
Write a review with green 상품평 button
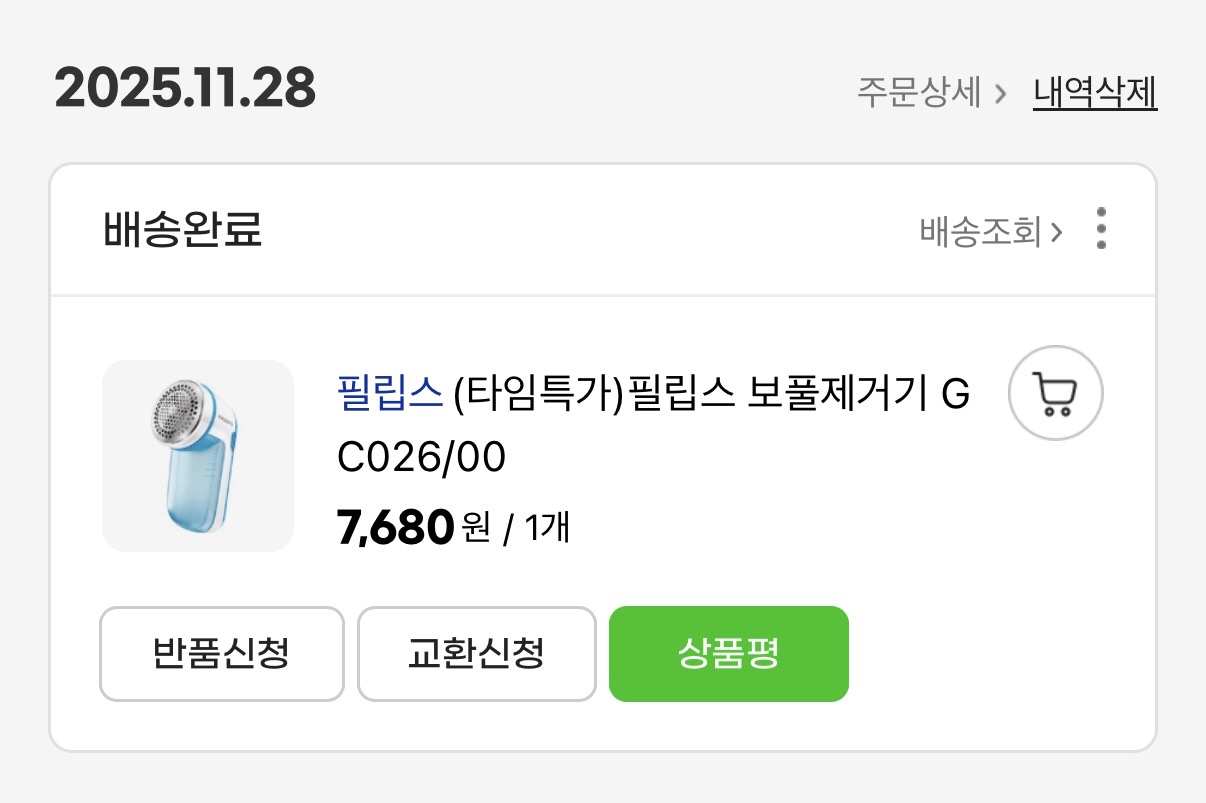(728, 654)
